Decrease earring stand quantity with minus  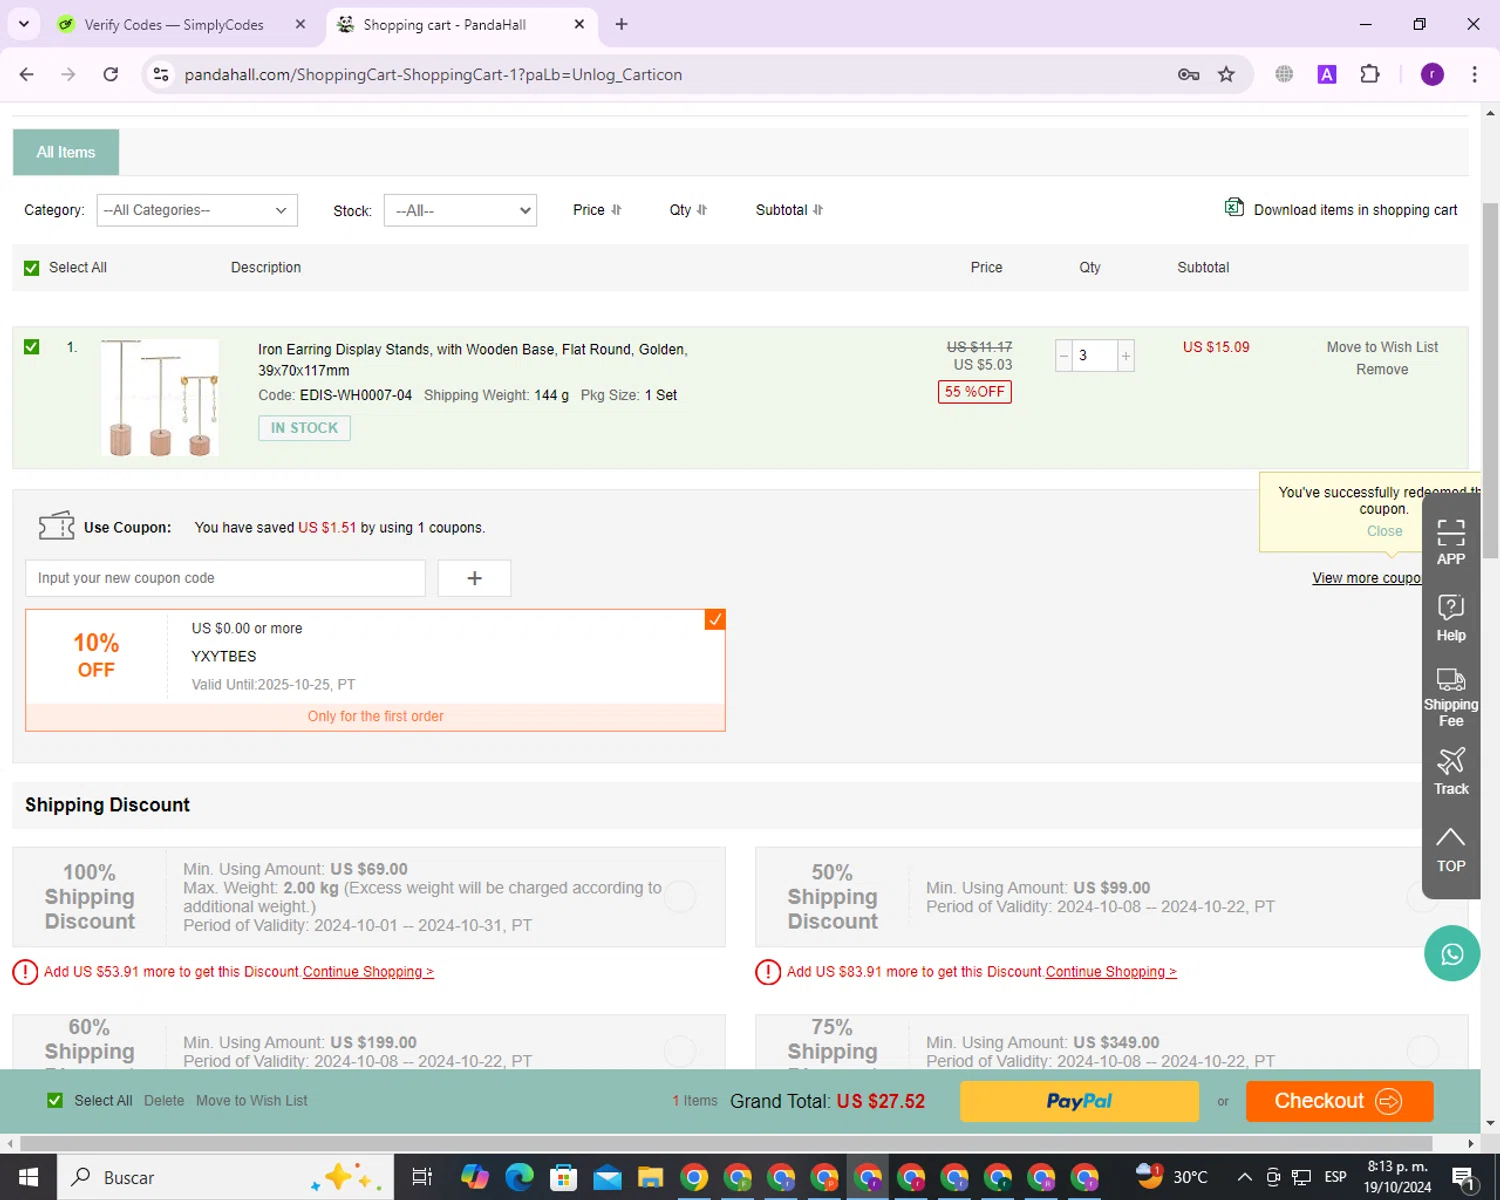pos(1063,356)
